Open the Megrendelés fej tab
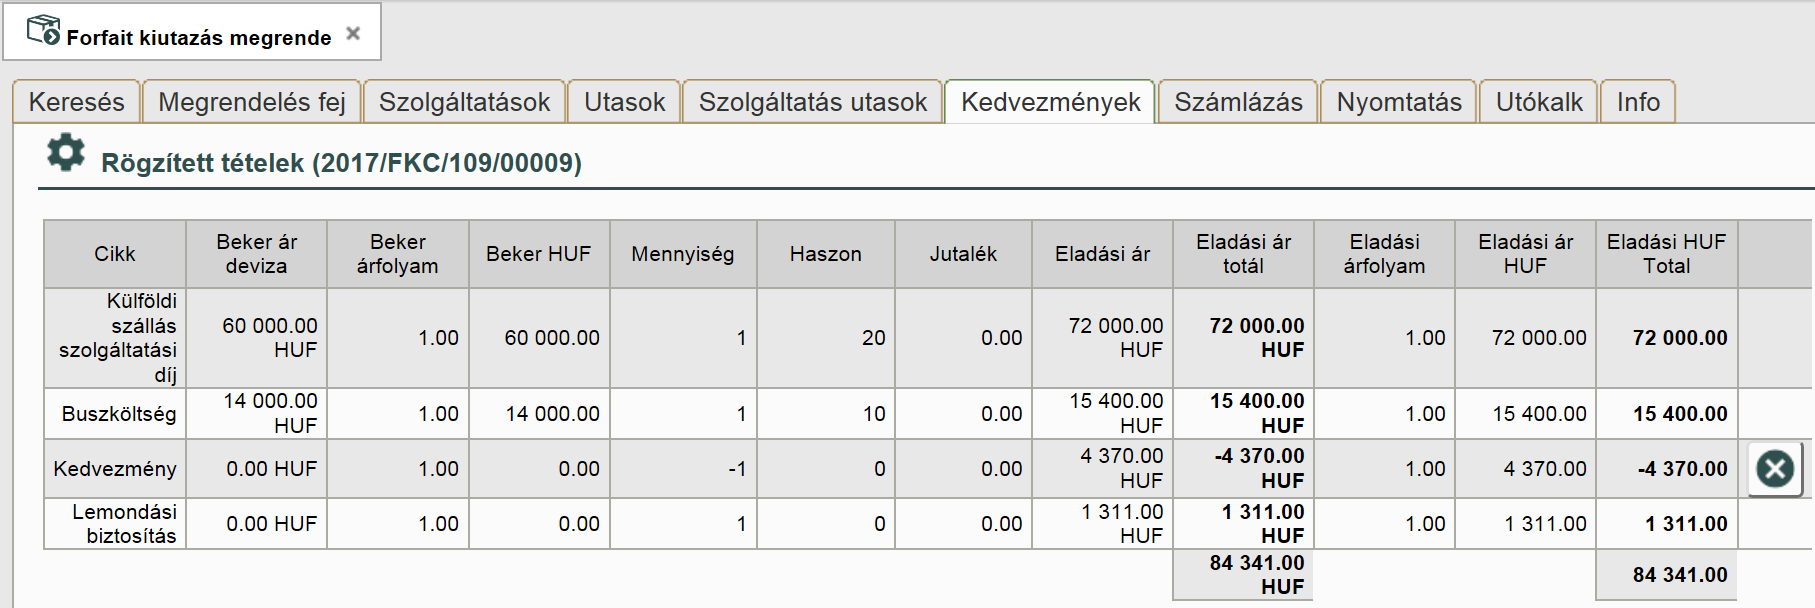Viewport: 1815px width, 608px height. coord(252,102)
